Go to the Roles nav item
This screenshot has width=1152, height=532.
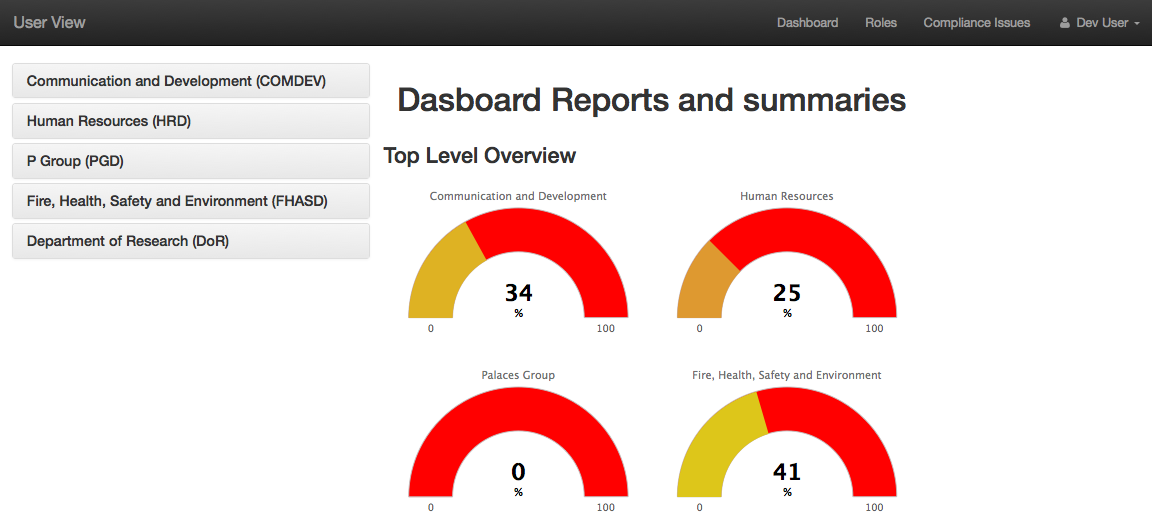tap(881, 23)
